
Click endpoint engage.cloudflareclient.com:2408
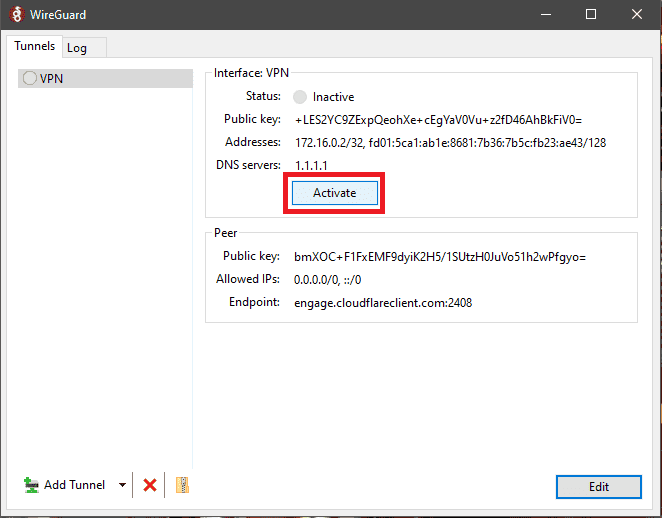(383, 303)
